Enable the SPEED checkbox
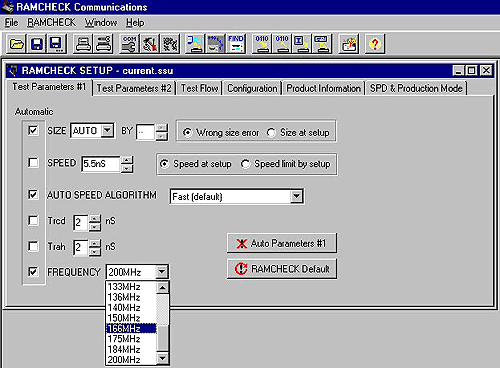 point(33,163)
